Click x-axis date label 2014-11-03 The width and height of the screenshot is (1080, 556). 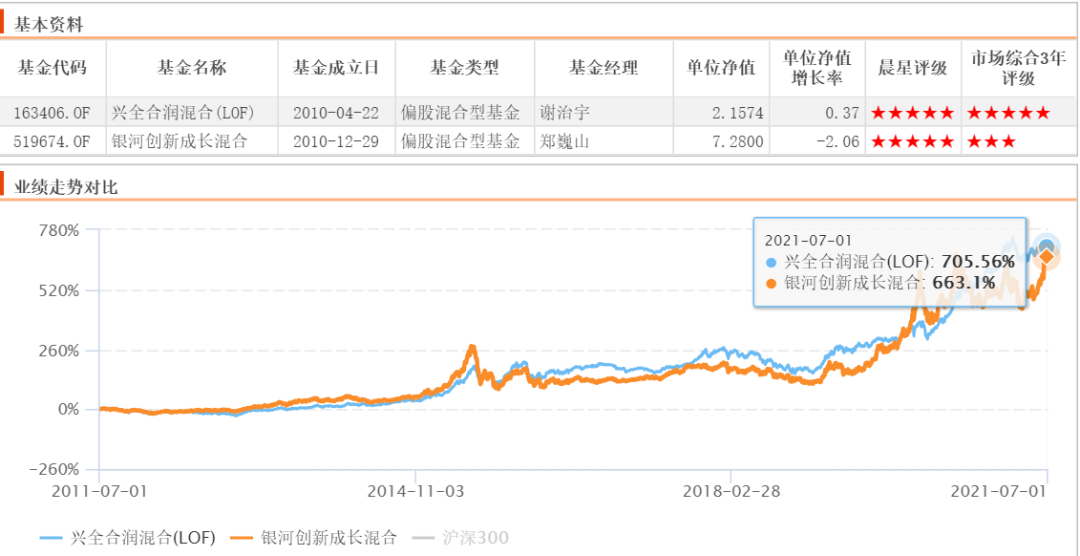pos(415,491)
